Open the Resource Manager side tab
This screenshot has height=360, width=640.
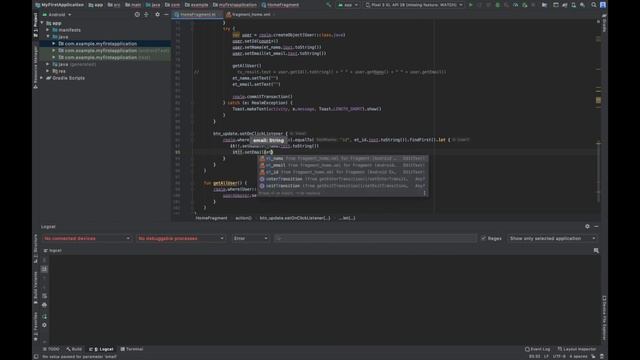click(36, 67)
